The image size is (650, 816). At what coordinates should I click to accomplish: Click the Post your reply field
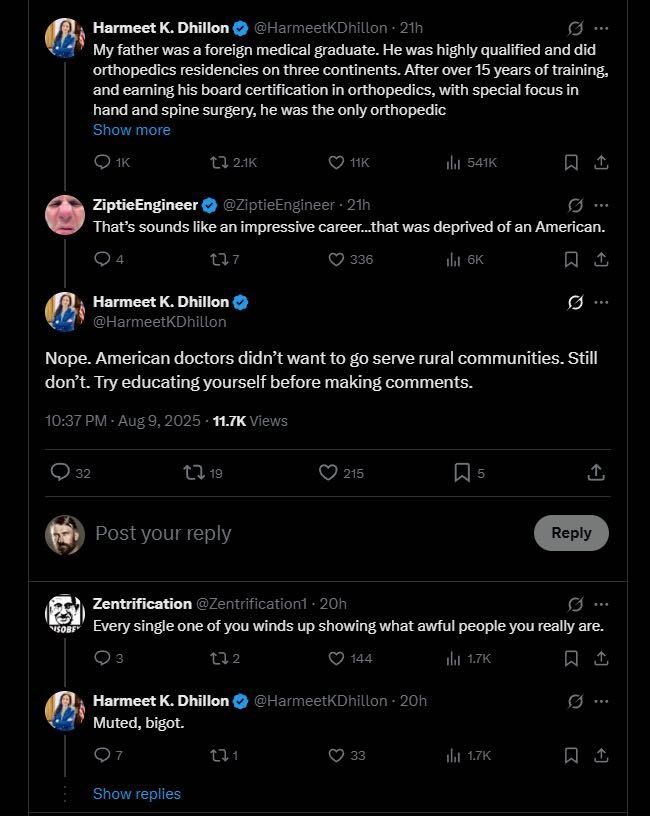(300, 533)
